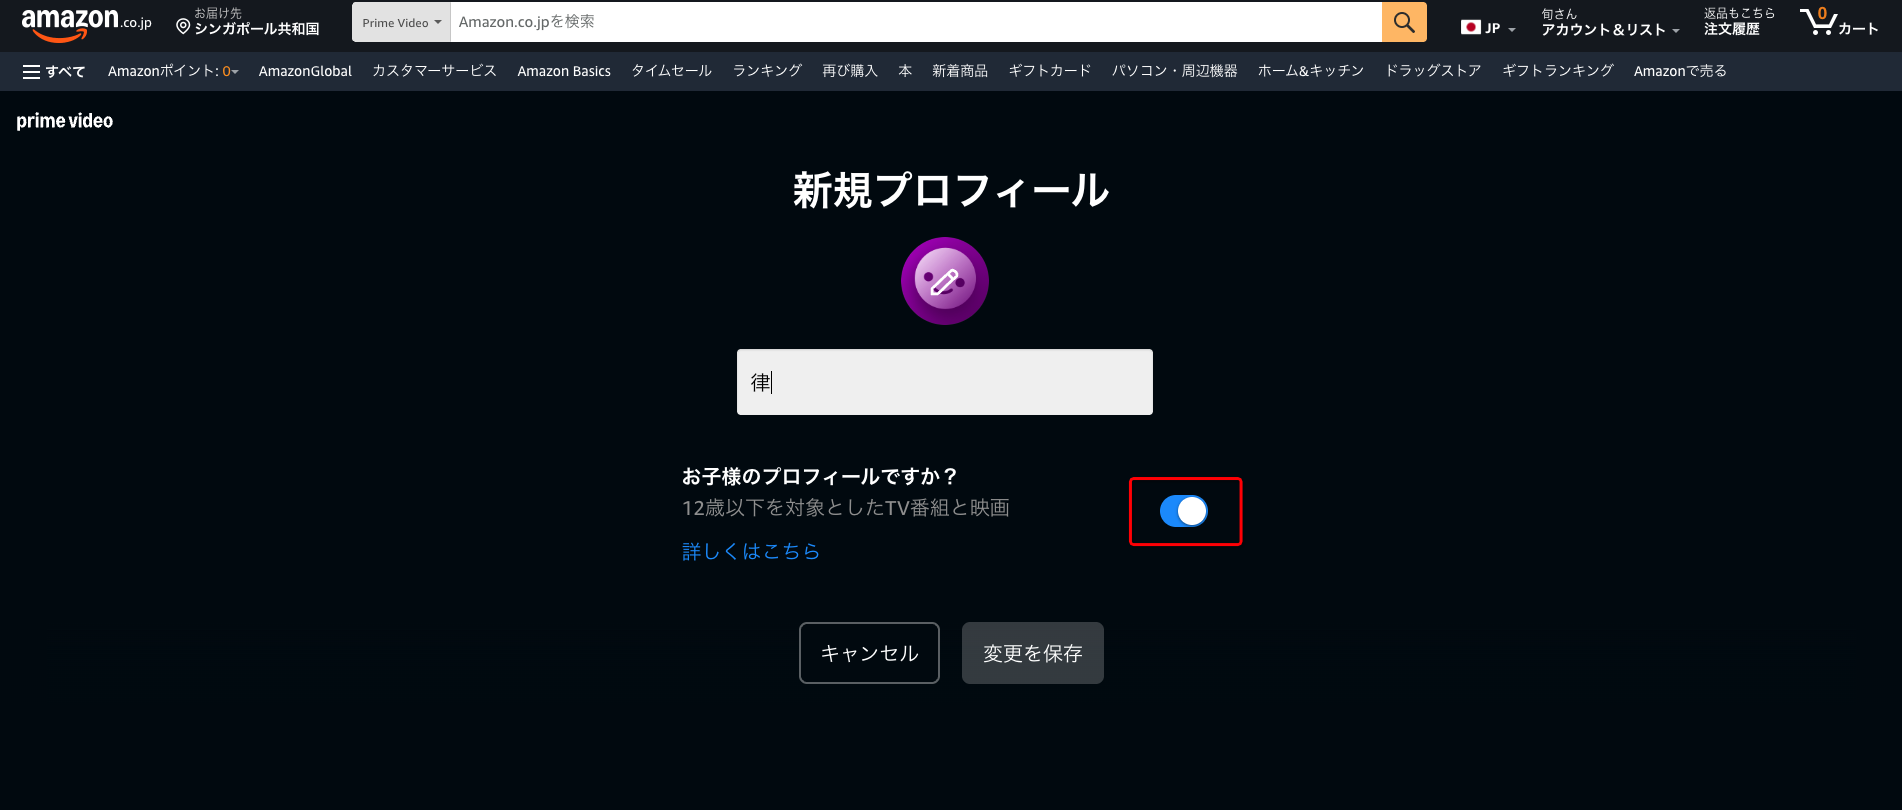The image size is (1902, 810).
Task: Click the 変更を保存 button
Action: tap(1033, 653)
